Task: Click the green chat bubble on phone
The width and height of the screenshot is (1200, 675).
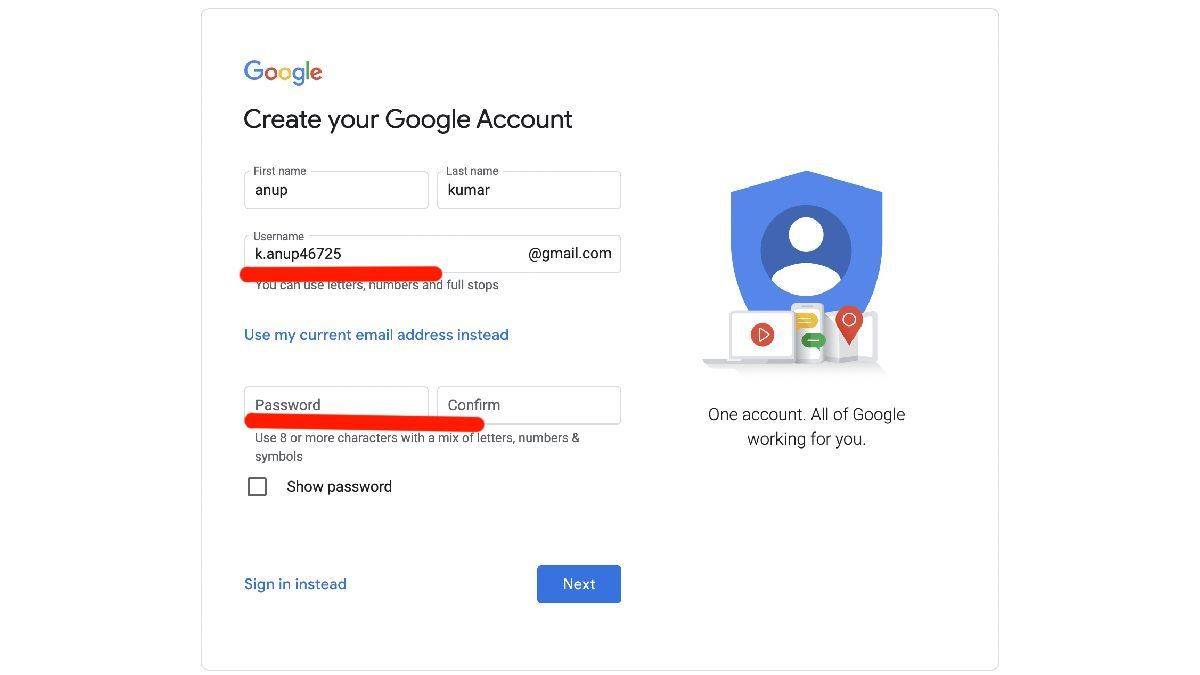Action: 813,341
